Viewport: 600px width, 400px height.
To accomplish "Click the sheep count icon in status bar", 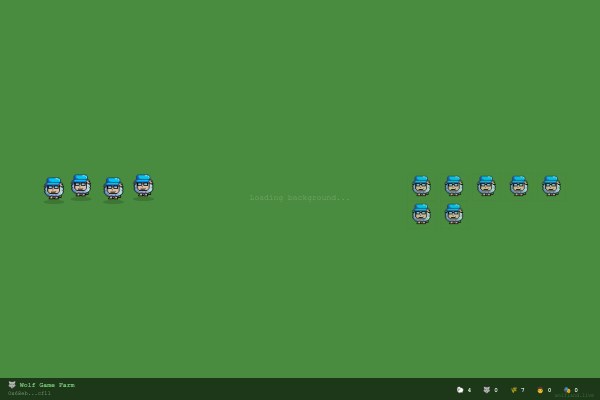I will click(460, 390).
